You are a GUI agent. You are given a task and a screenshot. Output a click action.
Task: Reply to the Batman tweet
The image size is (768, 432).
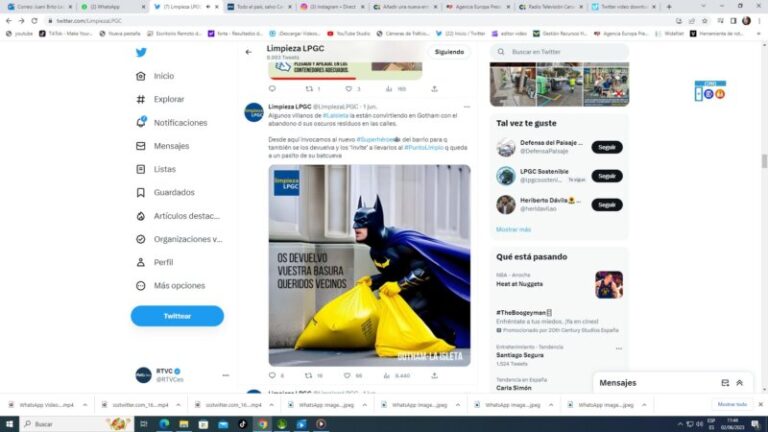(x=272, y=376)
